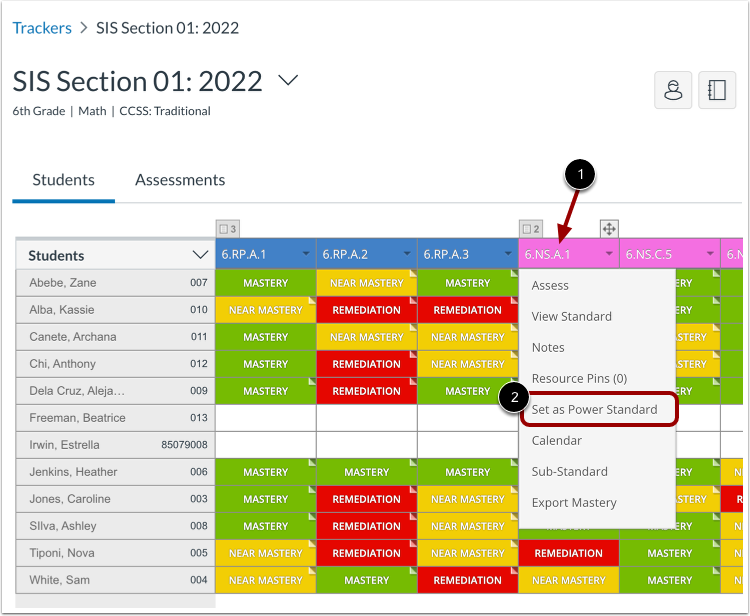Click Alba's REMEDIATION cell under 6.RP.A.3
Viewport: 750px width, 616px height.
point(467,310)
